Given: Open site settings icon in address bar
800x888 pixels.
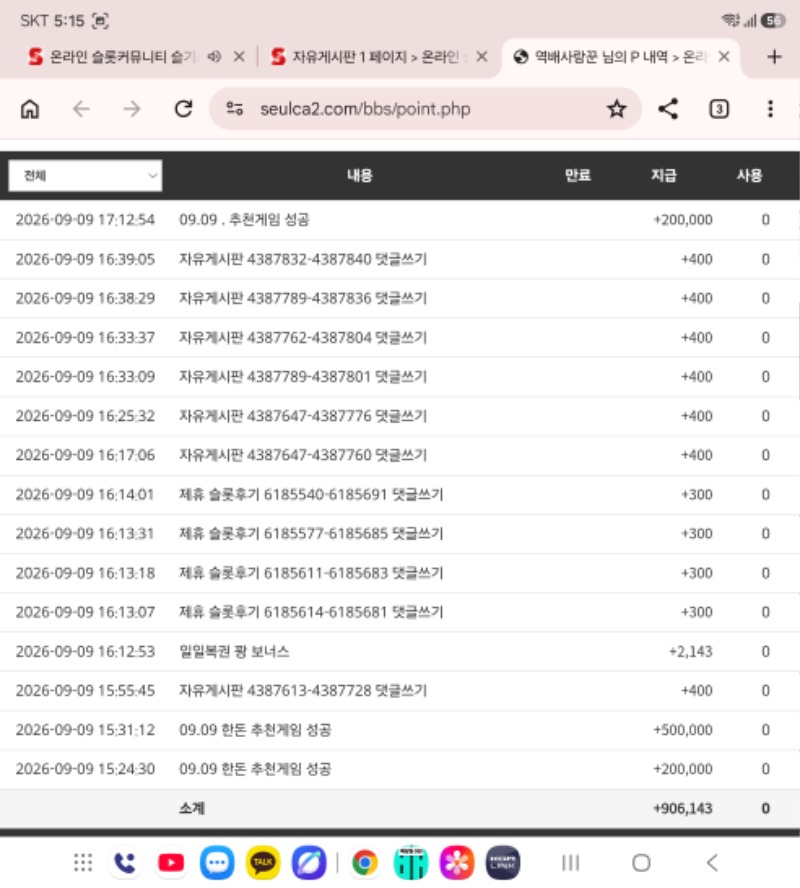Looking at the screenshot, I should [234, 108].
